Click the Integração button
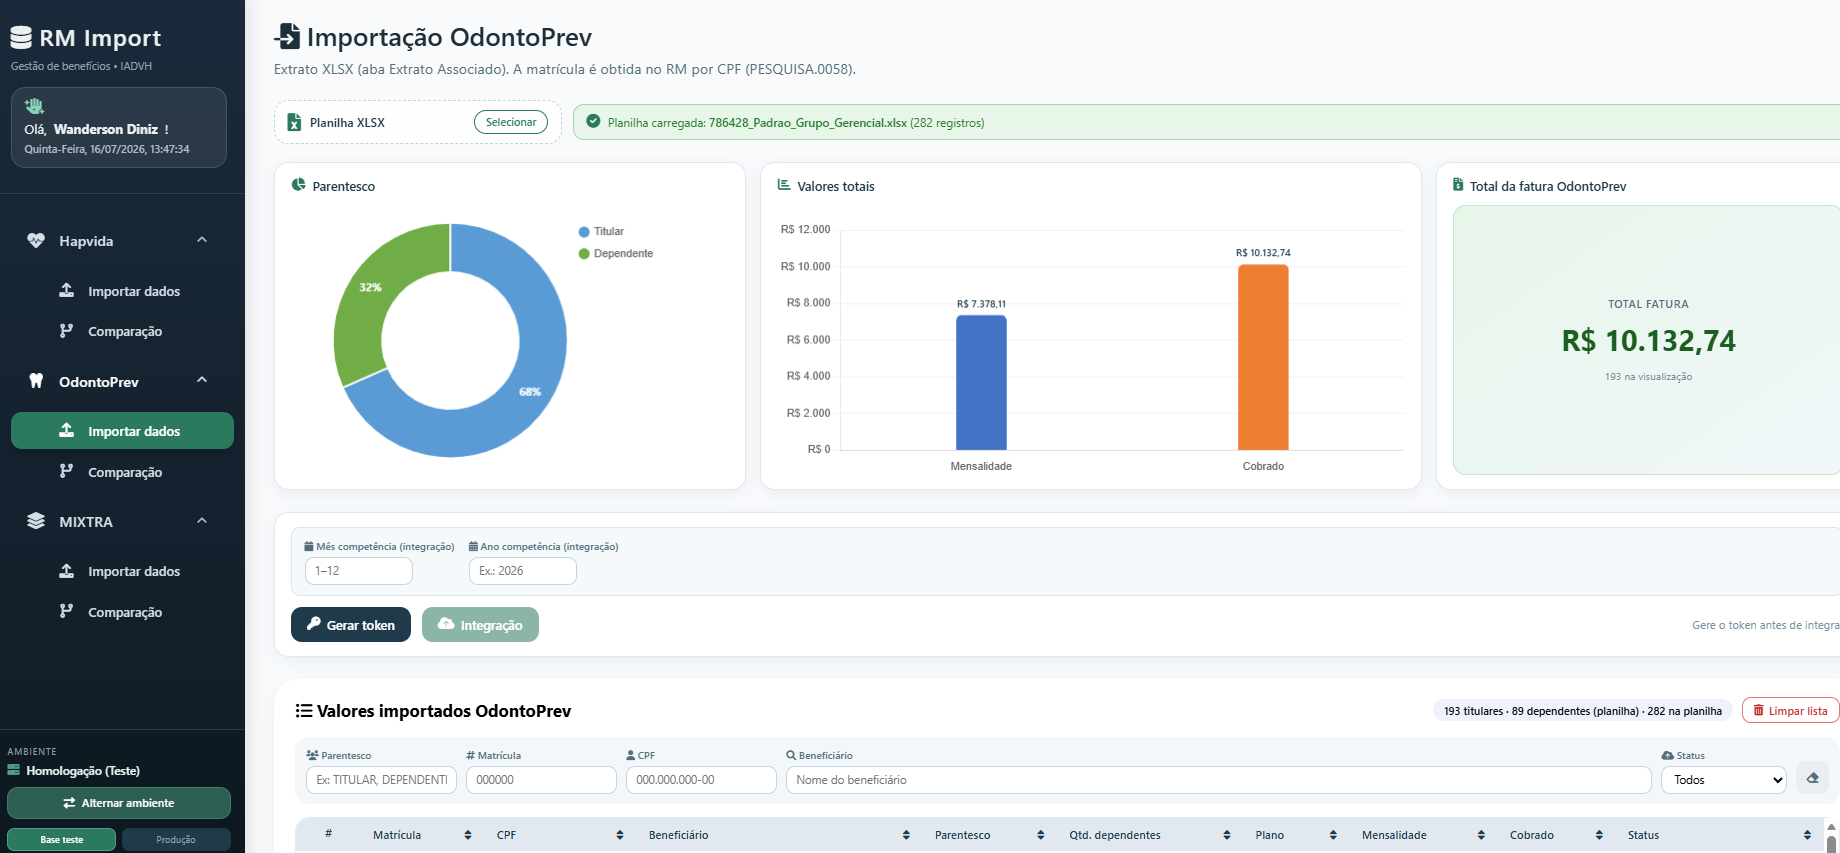This screenshot has width=1840, height=853. point(480,625)
